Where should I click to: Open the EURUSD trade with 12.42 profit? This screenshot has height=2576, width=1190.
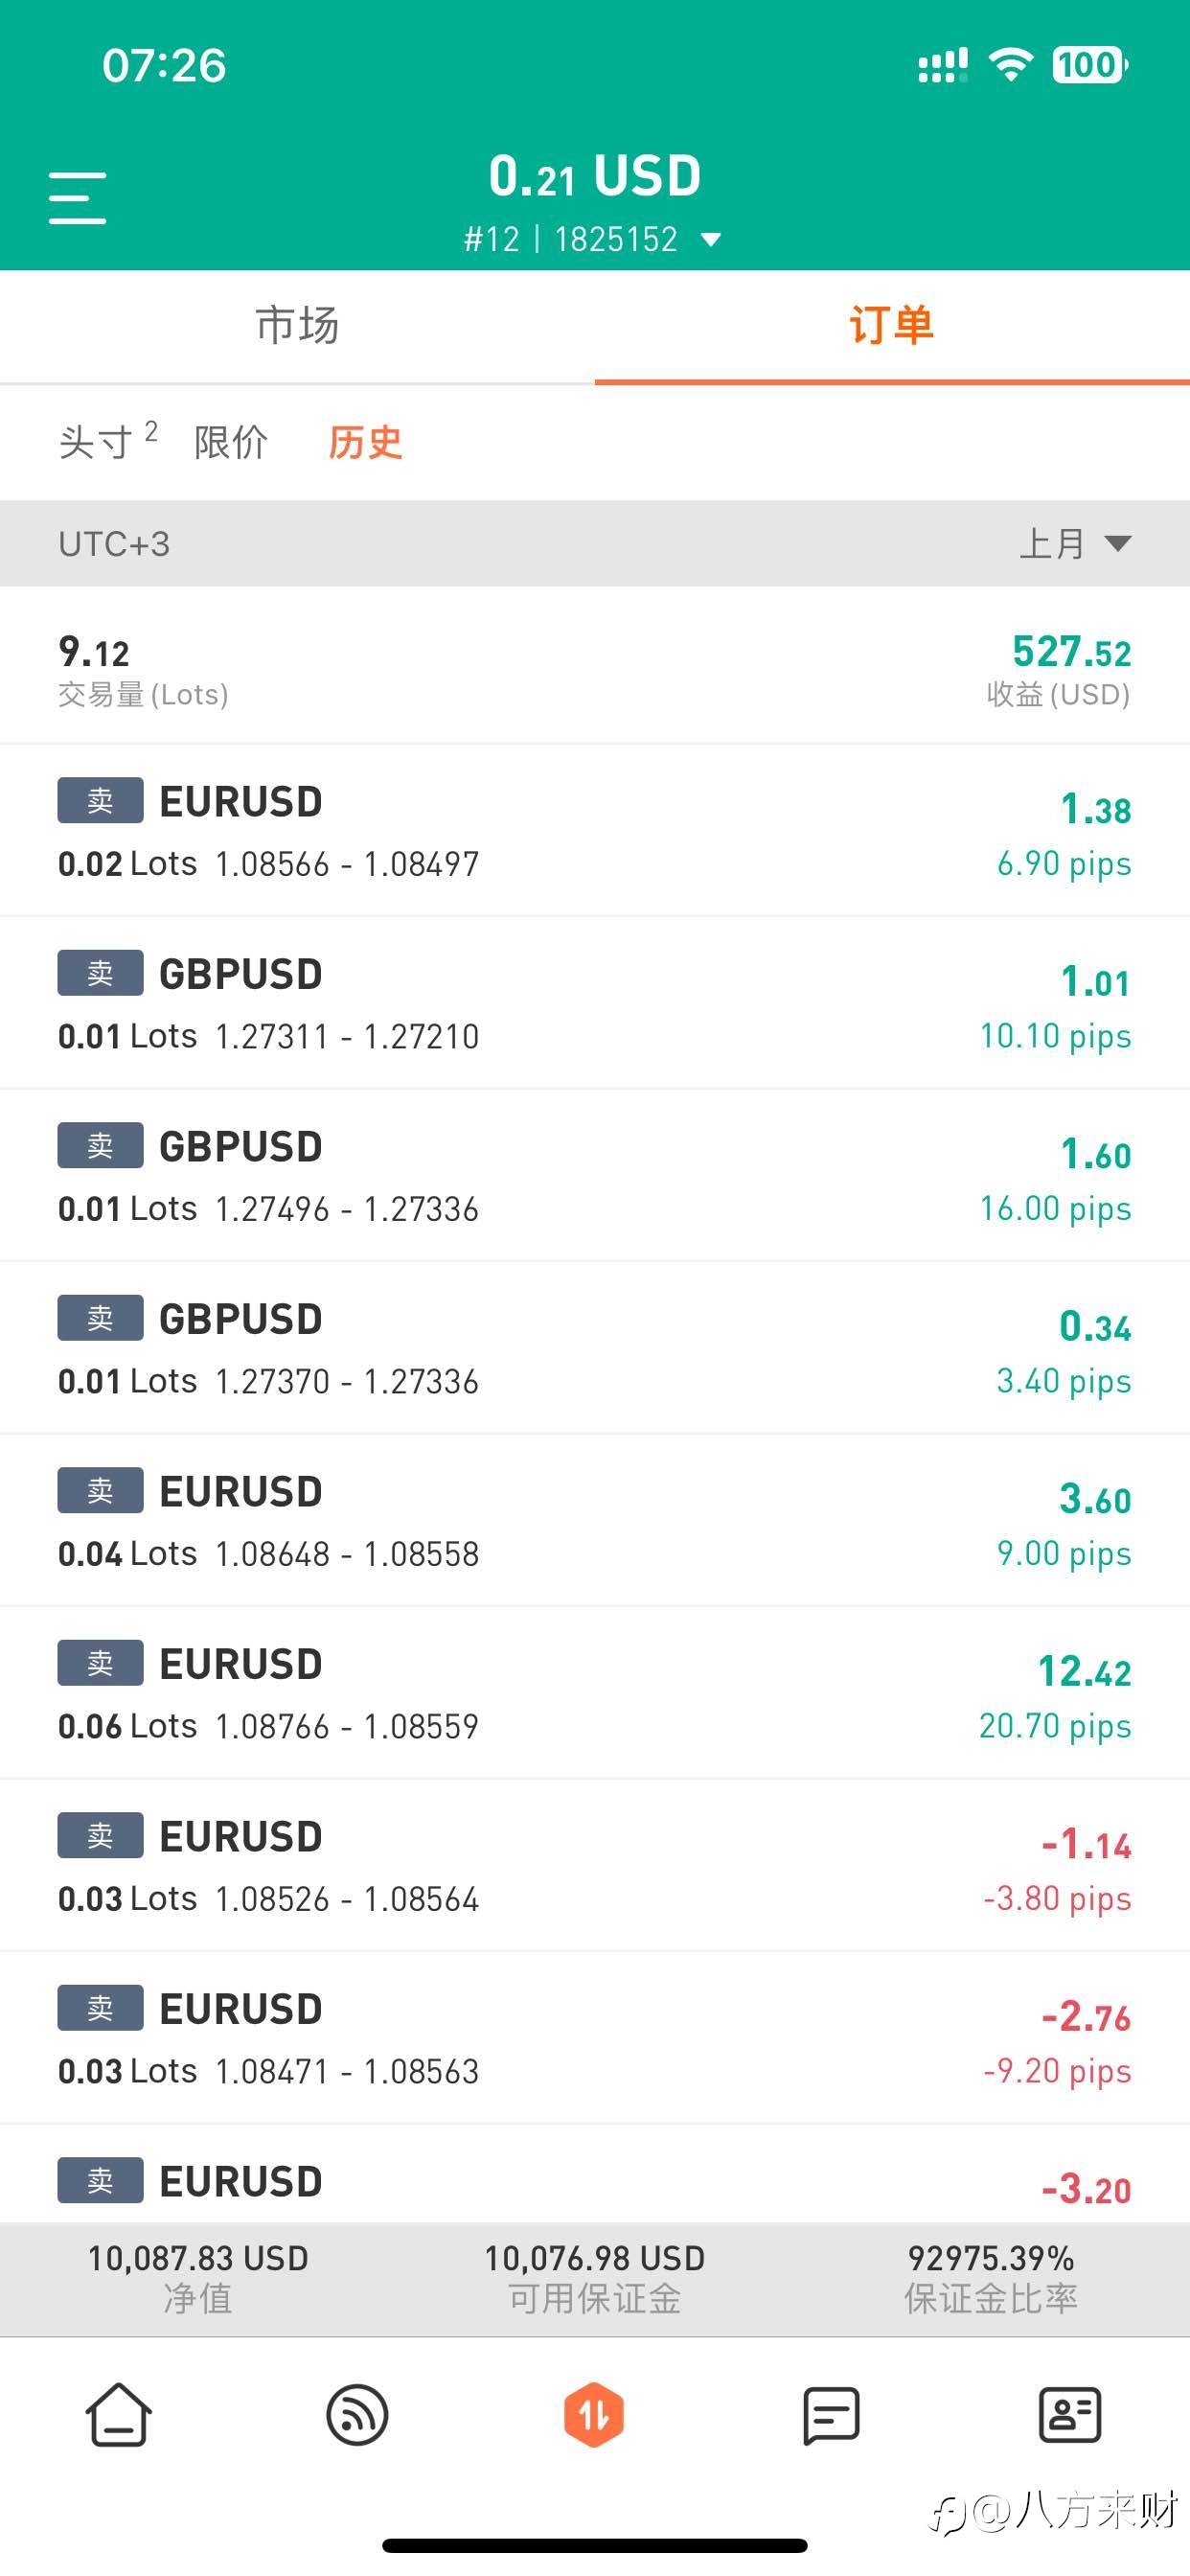point(594,1693)
